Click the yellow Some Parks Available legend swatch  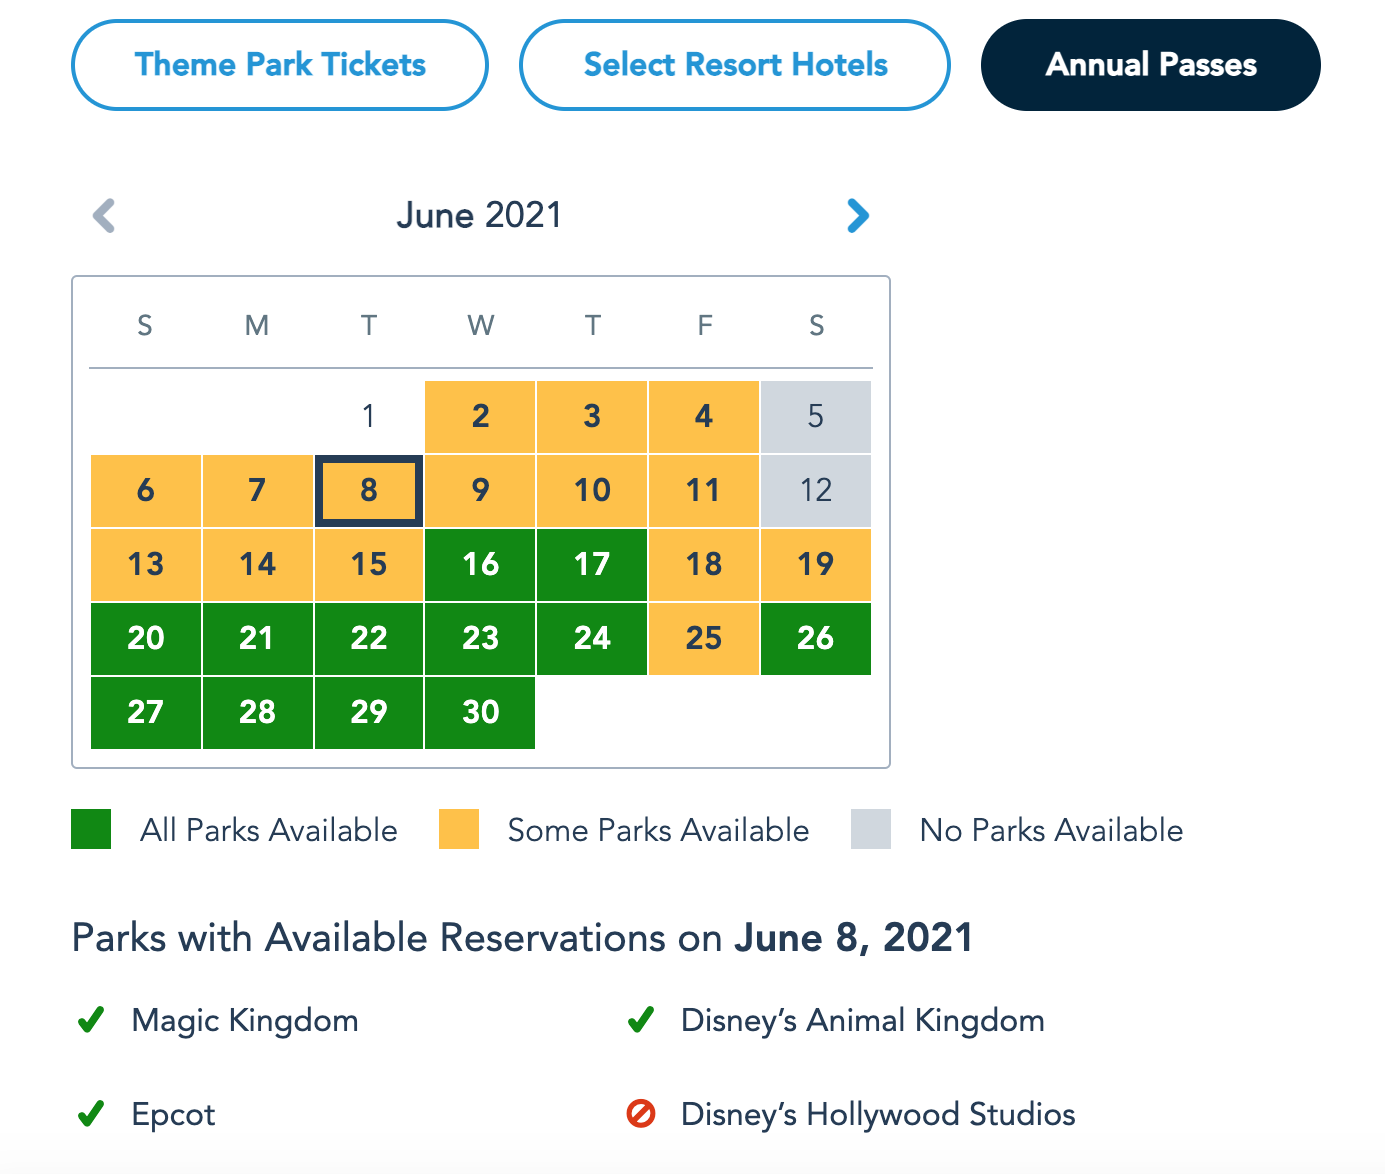(459, 829)
